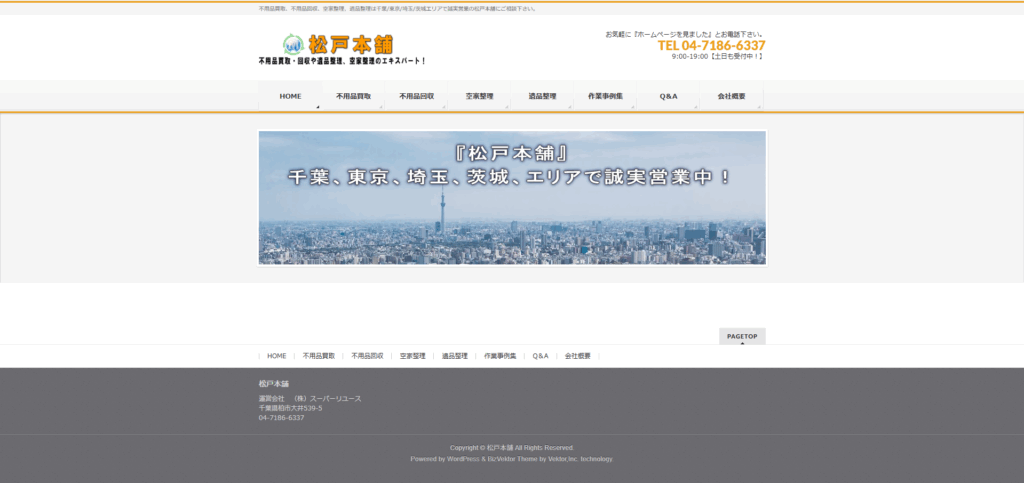Open 会社概要 link in the footer menu
The height and width of the screenshot is (483, 1024).
click(578, 356)
